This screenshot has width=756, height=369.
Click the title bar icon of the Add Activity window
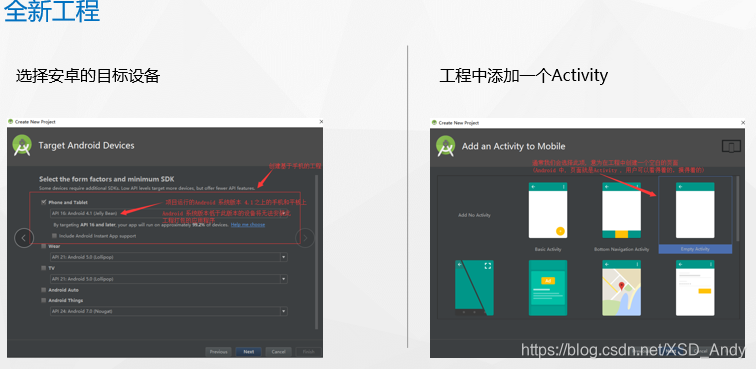tap(434, 123)
